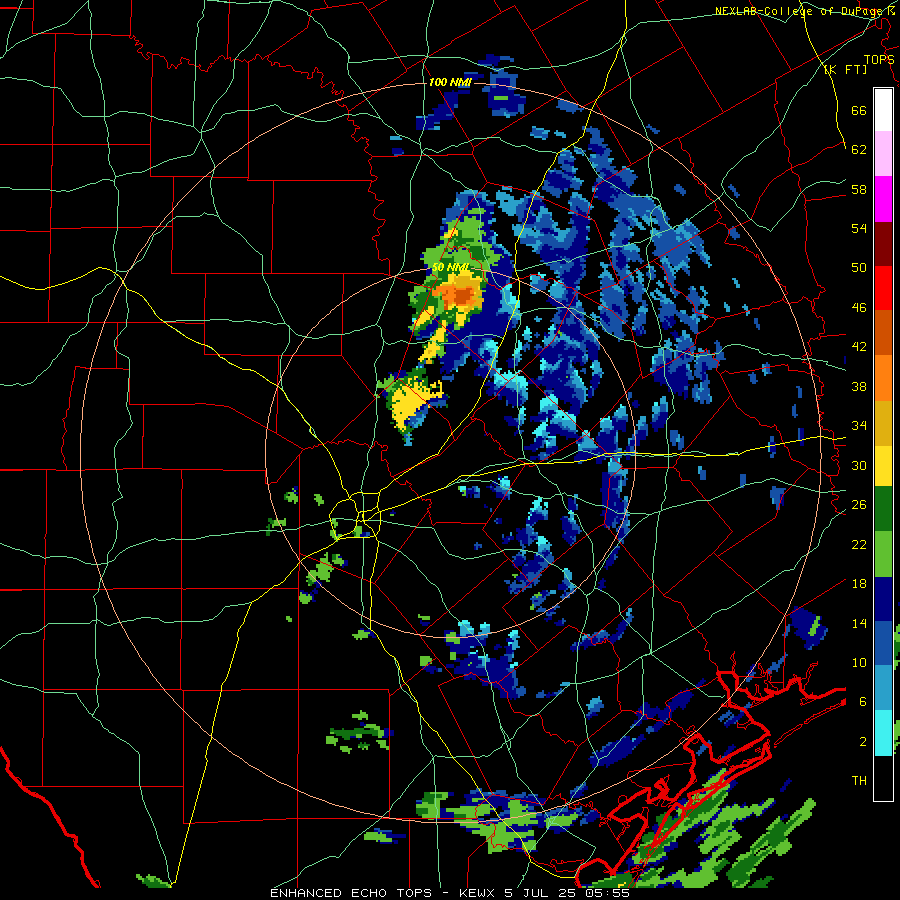This screenshot has height=900, width=900.
Task: Click the NEXLAB-College of DuPage credit text
Action: (x=801, y=11)
